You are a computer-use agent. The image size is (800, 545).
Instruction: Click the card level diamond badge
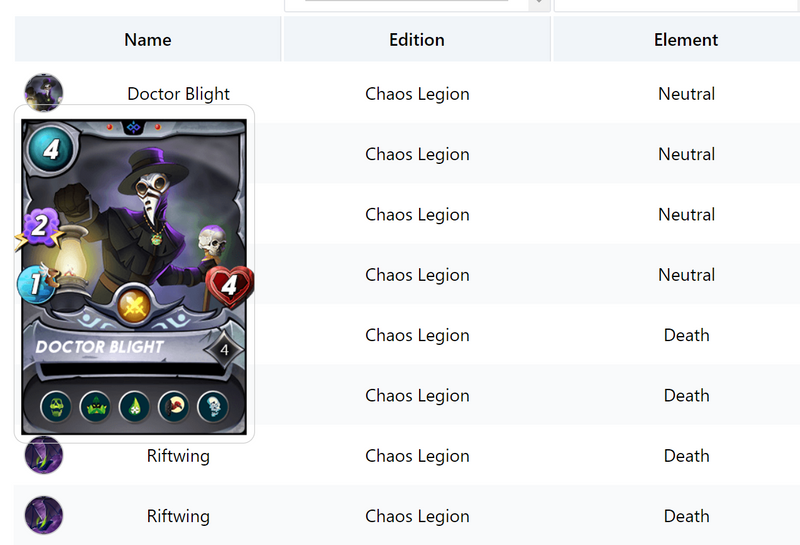tap(225, 350)
